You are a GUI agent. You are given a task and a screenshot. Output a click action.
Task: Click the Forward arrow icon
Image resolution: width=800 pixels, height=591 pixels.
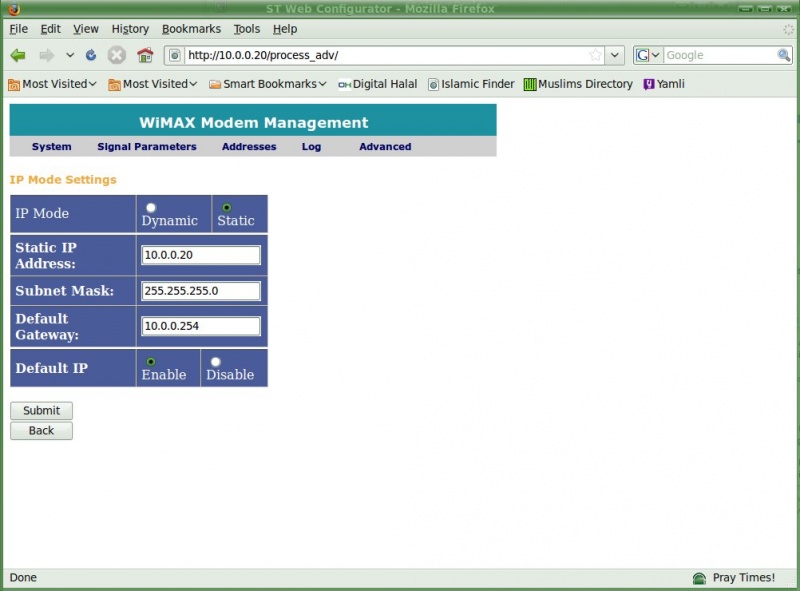pos(46,55)
